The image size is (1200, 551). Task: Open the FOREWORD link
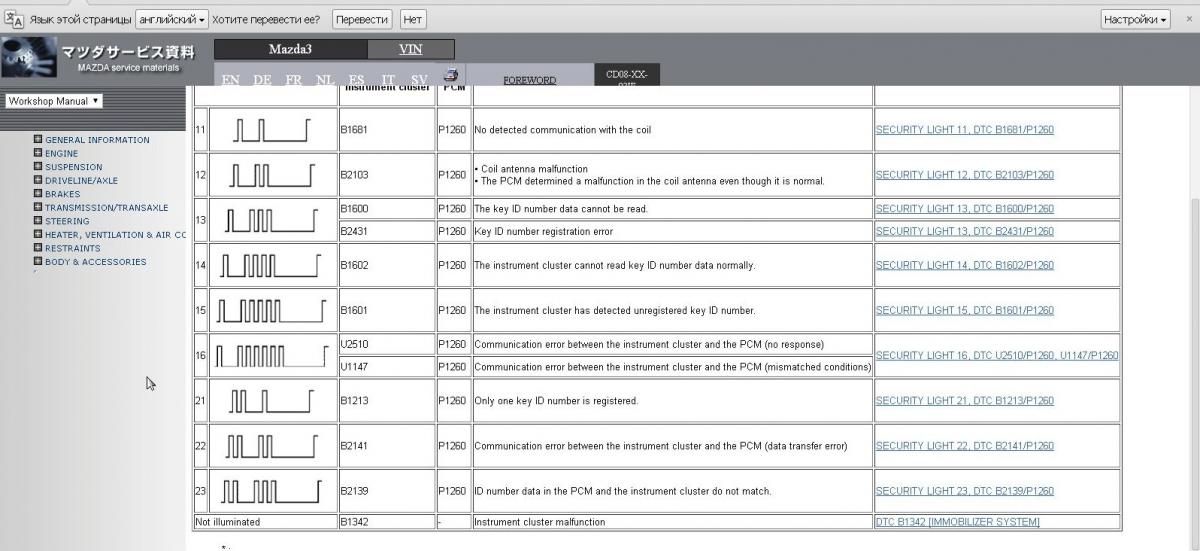tap(530, 80)
